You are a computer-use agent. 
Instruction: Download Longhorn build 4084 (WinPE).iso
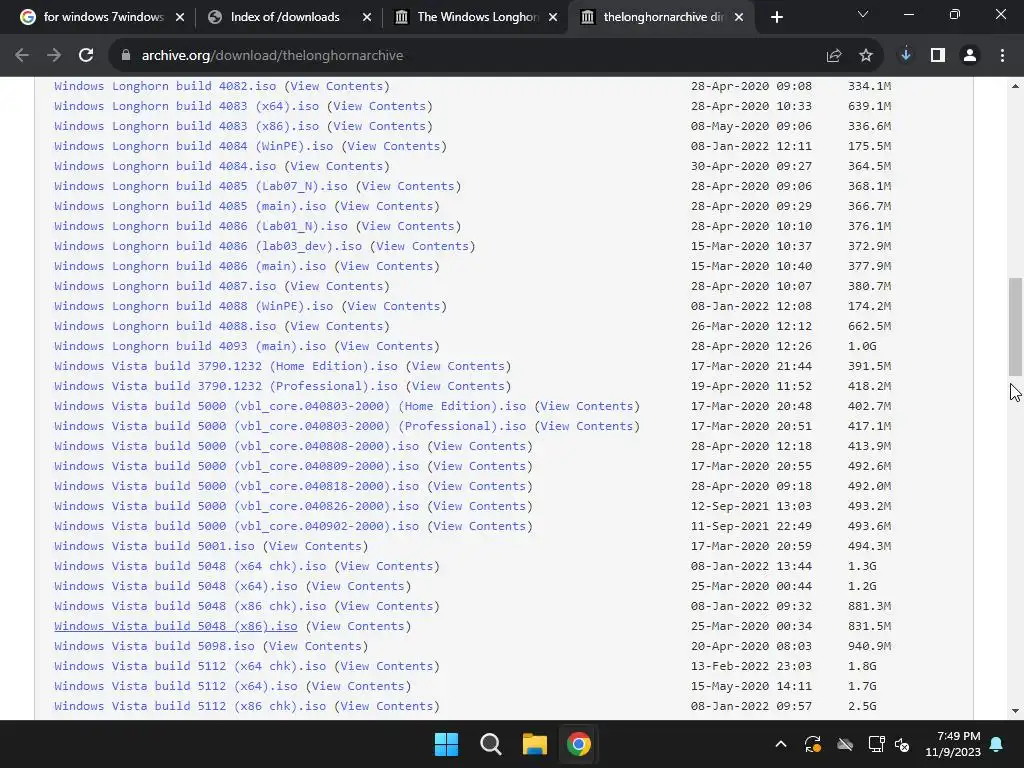[x=194, y=146]
